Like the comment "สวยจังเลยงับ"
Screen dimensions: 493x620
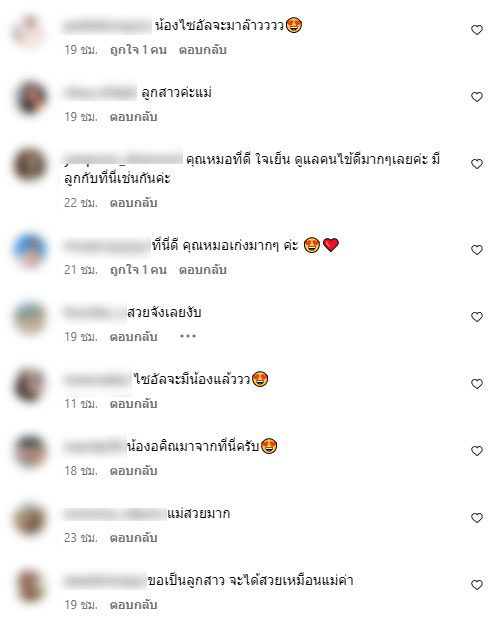point(477,317)
